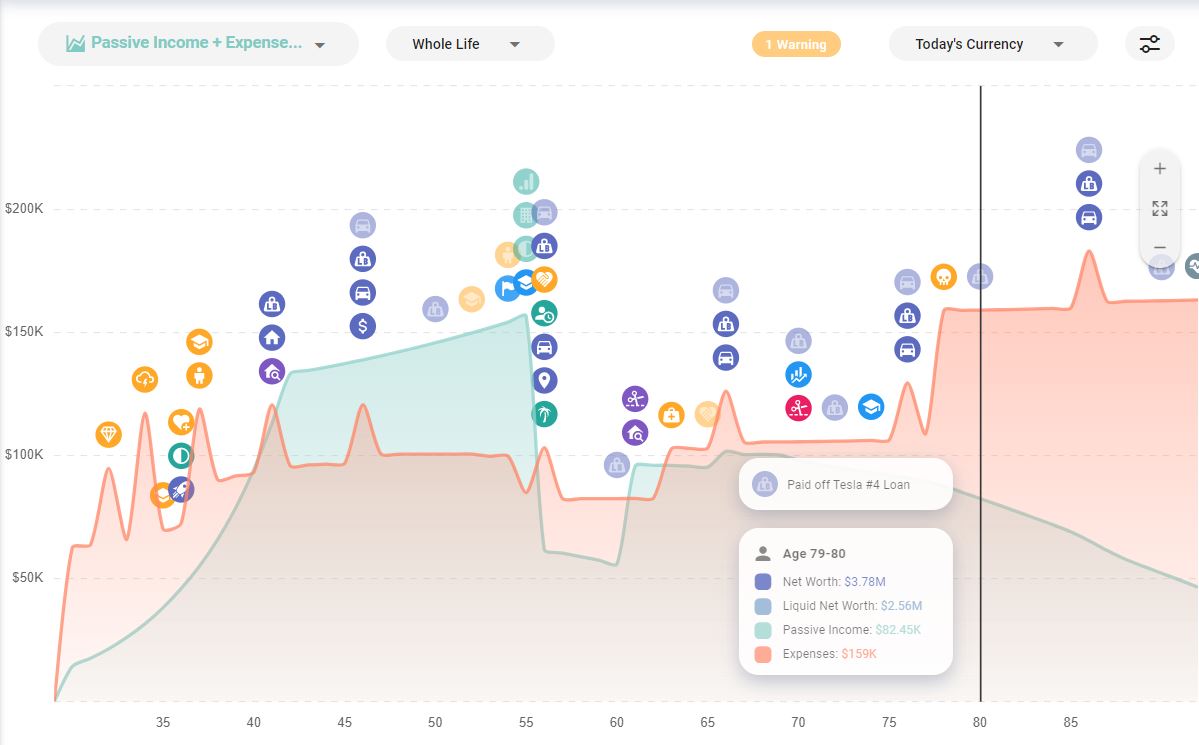Click the fit-to-screen expand icon

click(1160, 208)
